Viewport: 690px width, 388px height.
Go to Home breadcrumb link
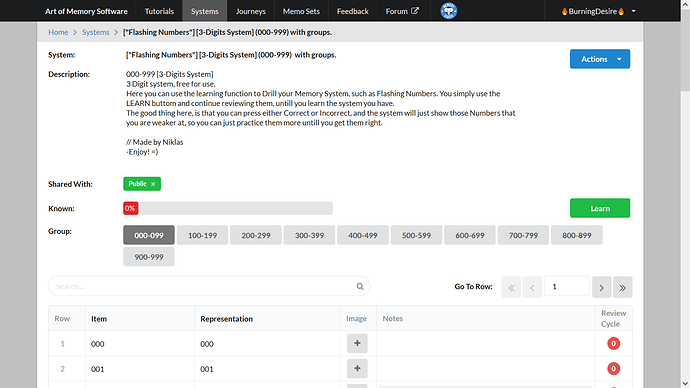(x=58, y=32)
